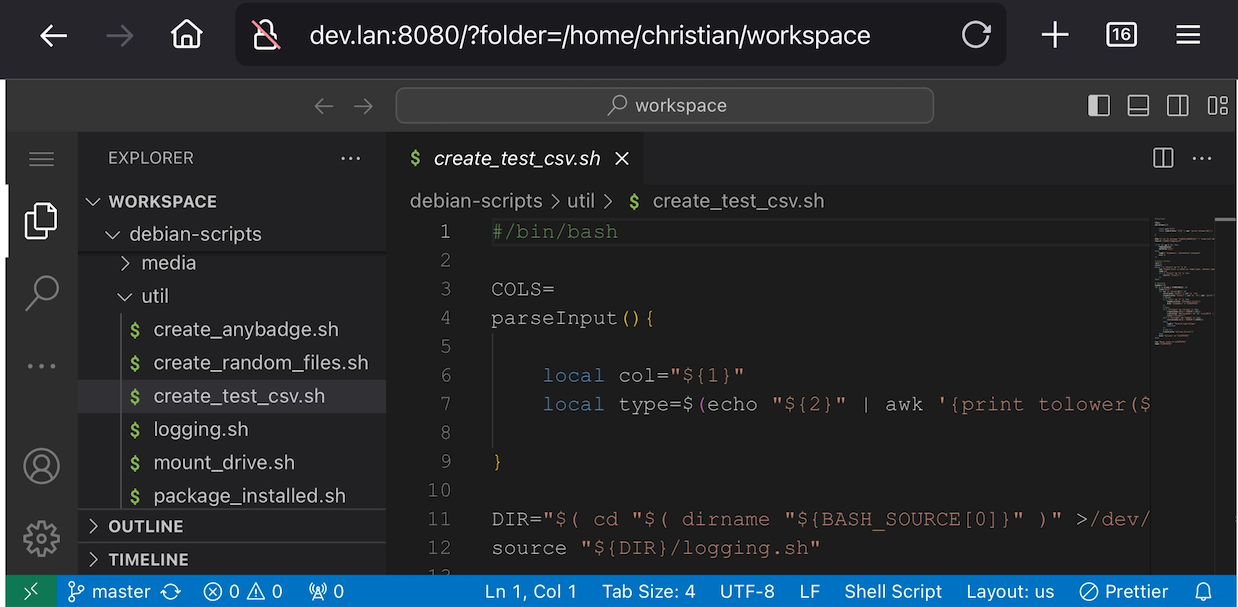1238x607 pixels.
Task: Synchronize changes with remote
Action: click(x=171, y=591)
